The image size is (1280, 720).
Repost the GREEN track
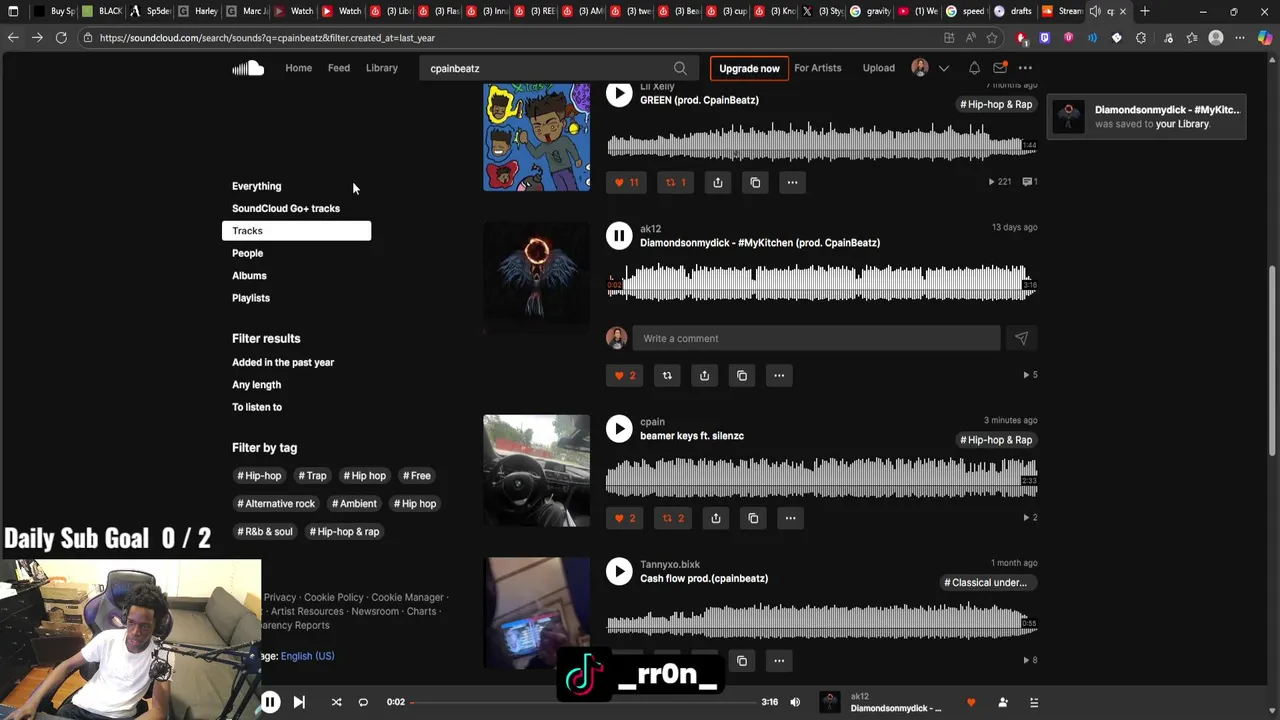point(676,182)
